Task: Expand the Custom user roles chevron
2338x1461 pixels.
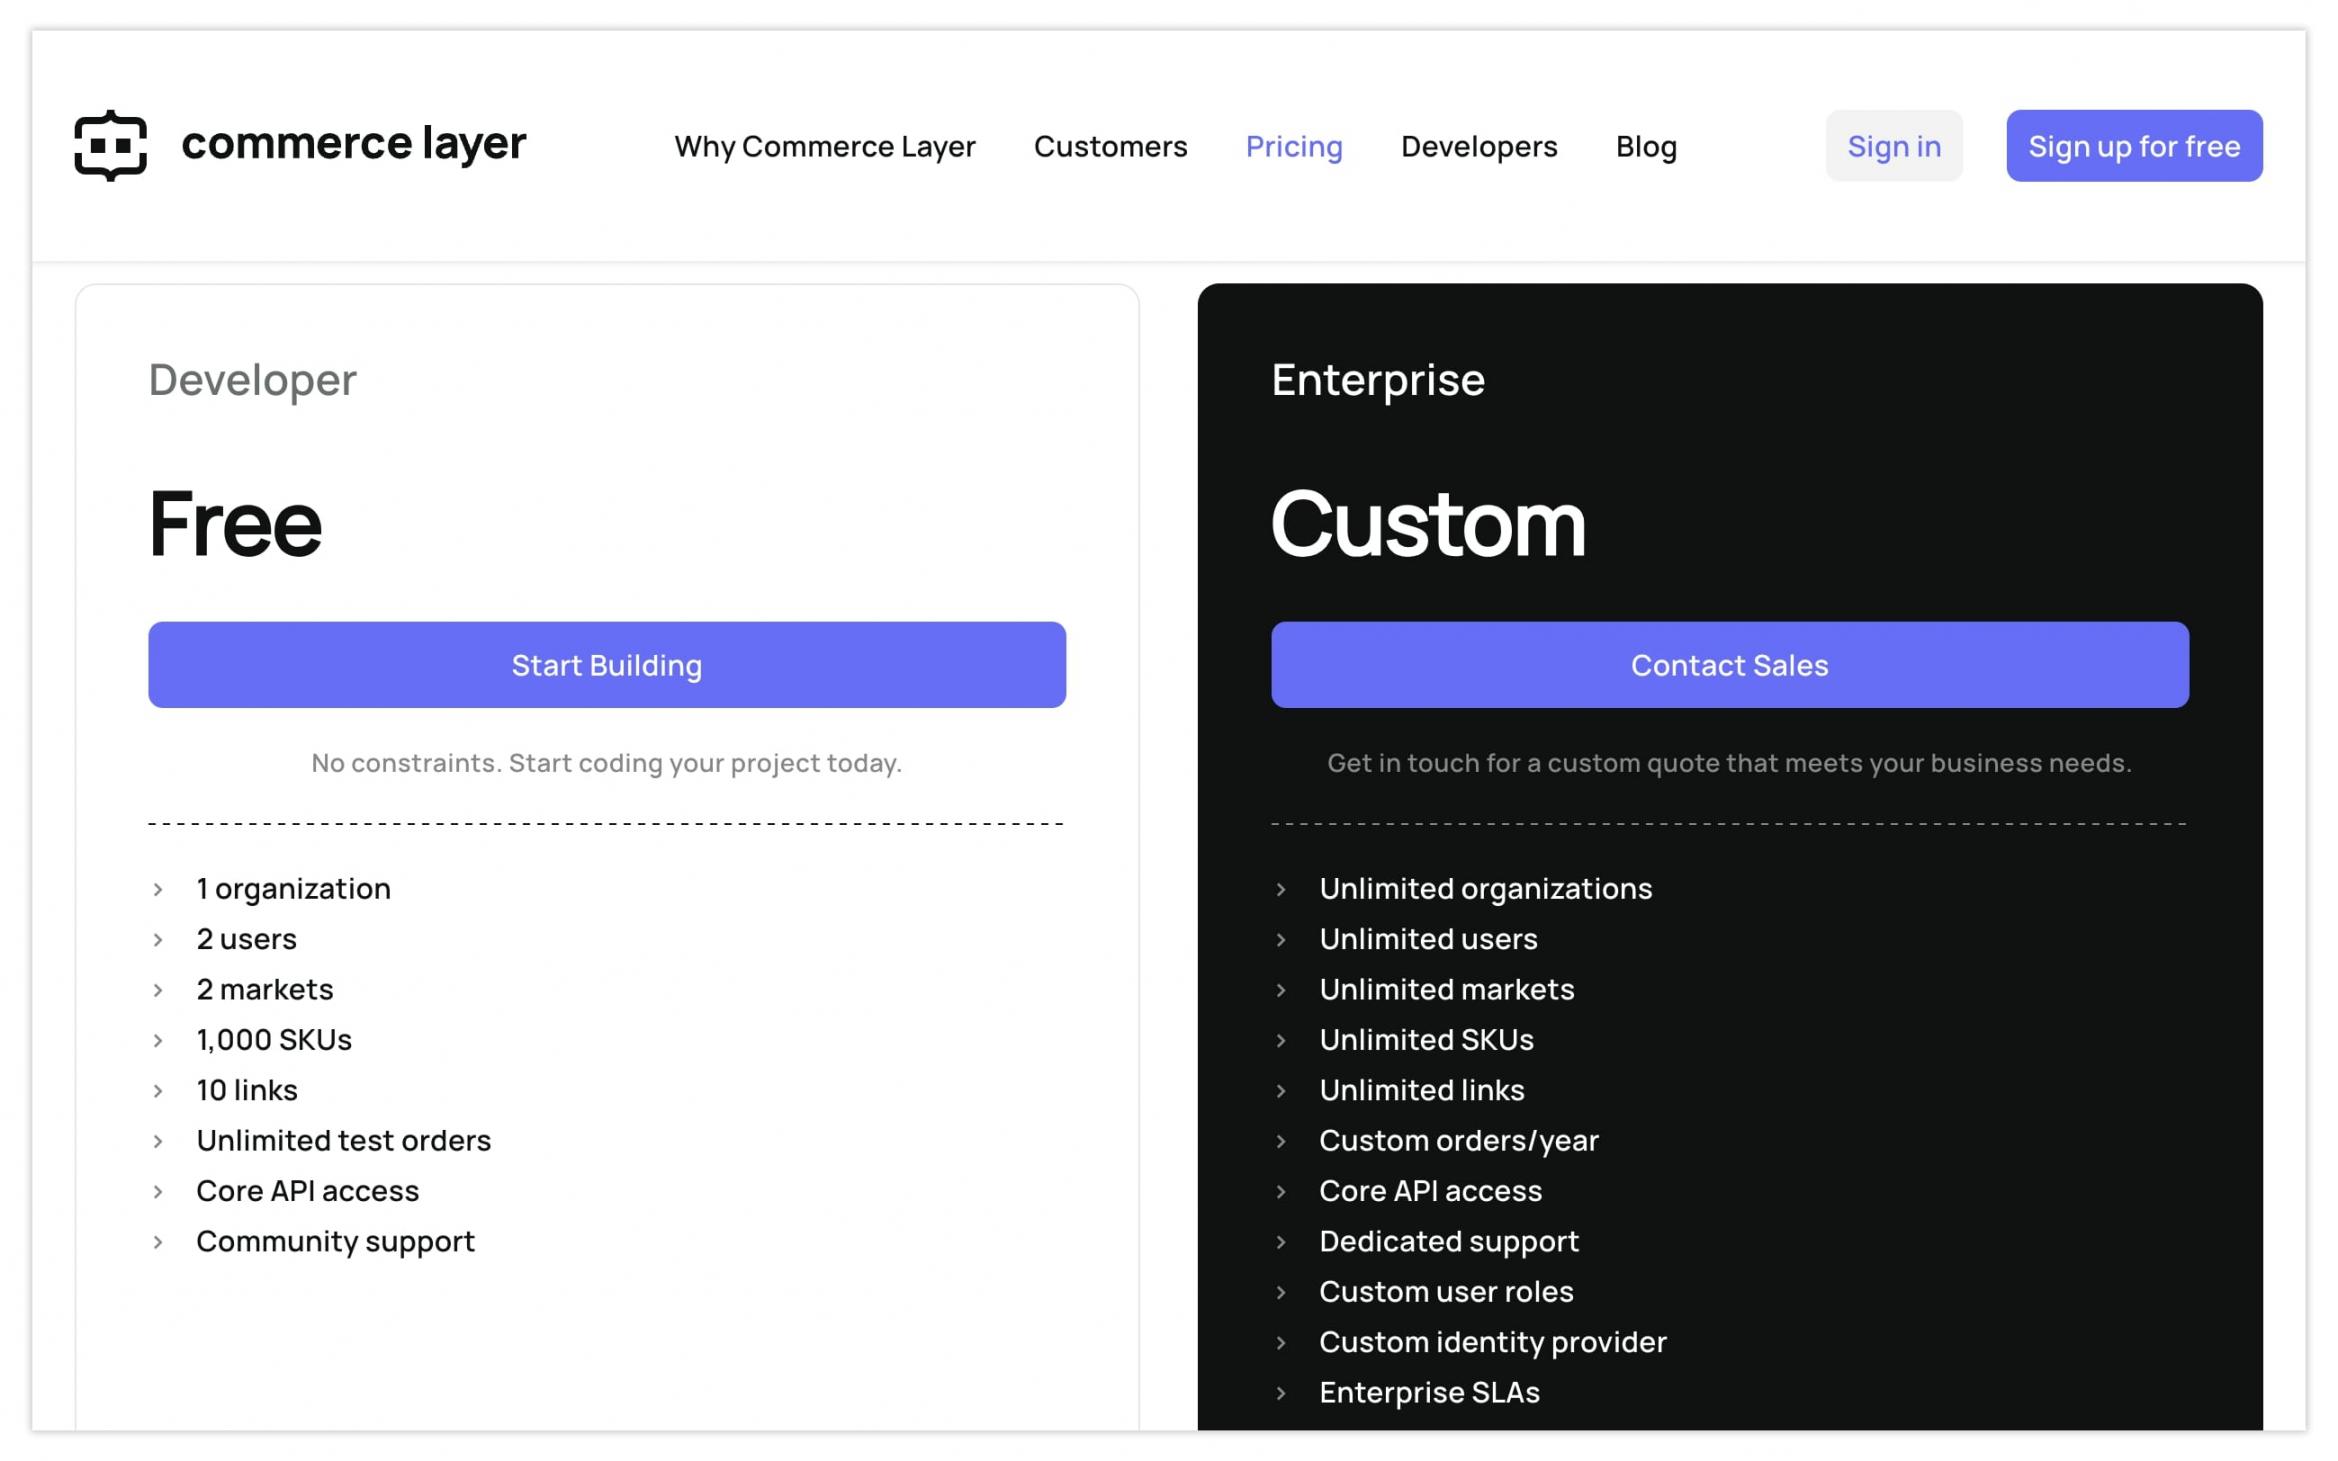Action: (1281, 1292)
